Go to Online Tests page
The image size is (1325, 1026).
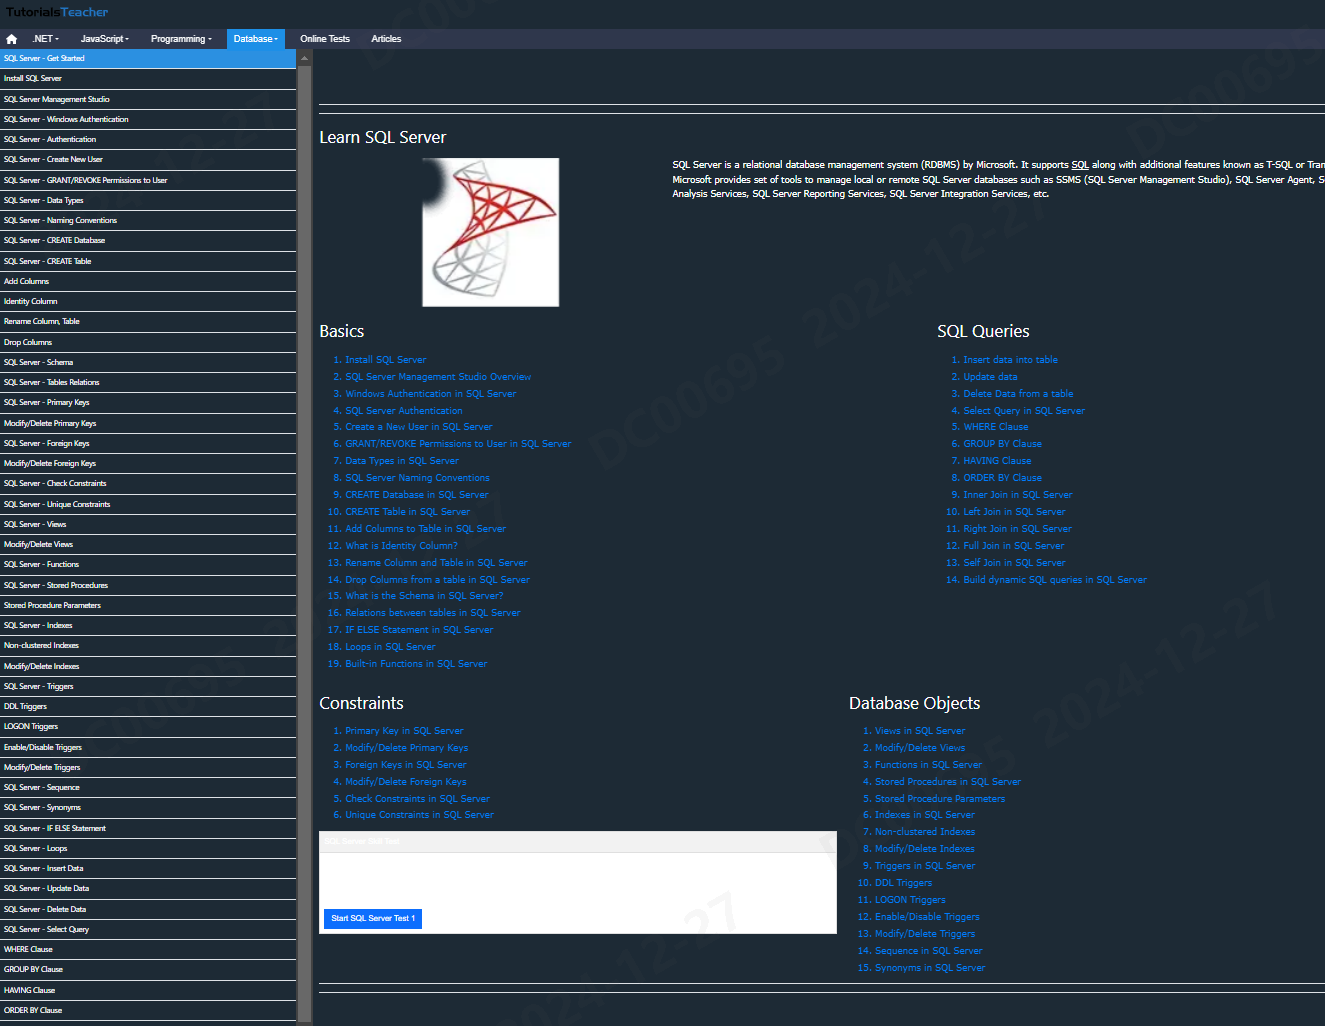pos(325,39)
